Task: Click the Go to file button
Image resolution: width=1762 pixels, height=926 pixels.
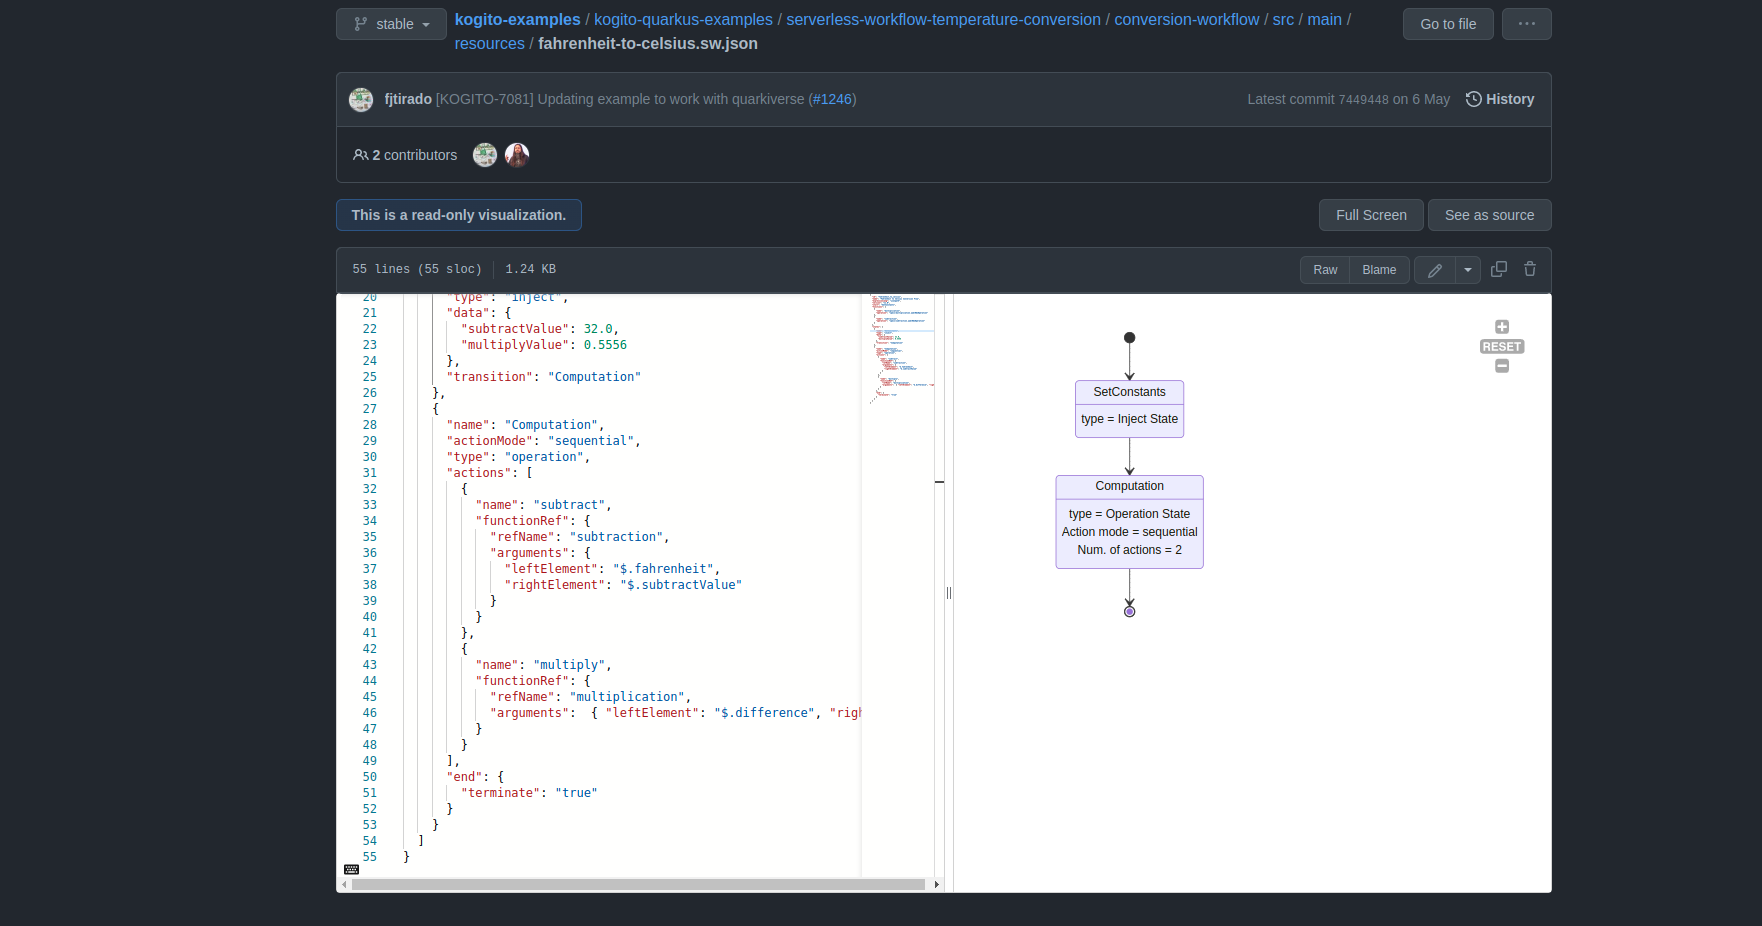Action: 1448,23
